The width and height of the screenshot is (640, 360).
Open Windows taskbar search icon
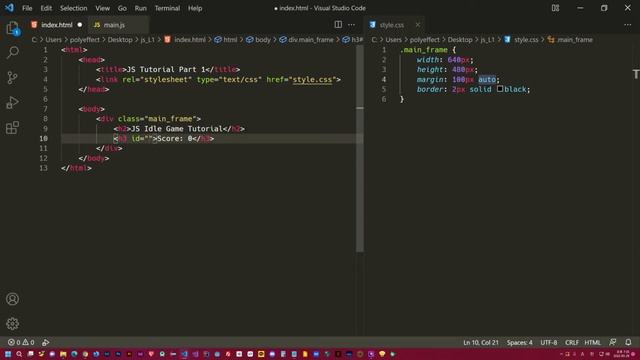tap(19, 354)
